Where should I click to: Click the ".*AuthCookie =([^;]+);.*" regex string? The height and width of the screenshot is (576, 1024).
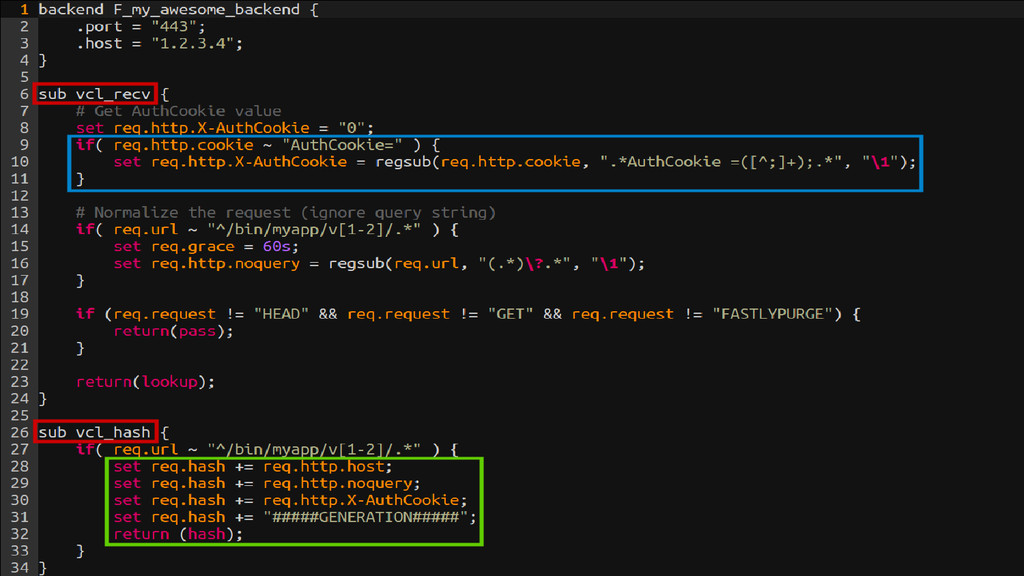point(721,162)
